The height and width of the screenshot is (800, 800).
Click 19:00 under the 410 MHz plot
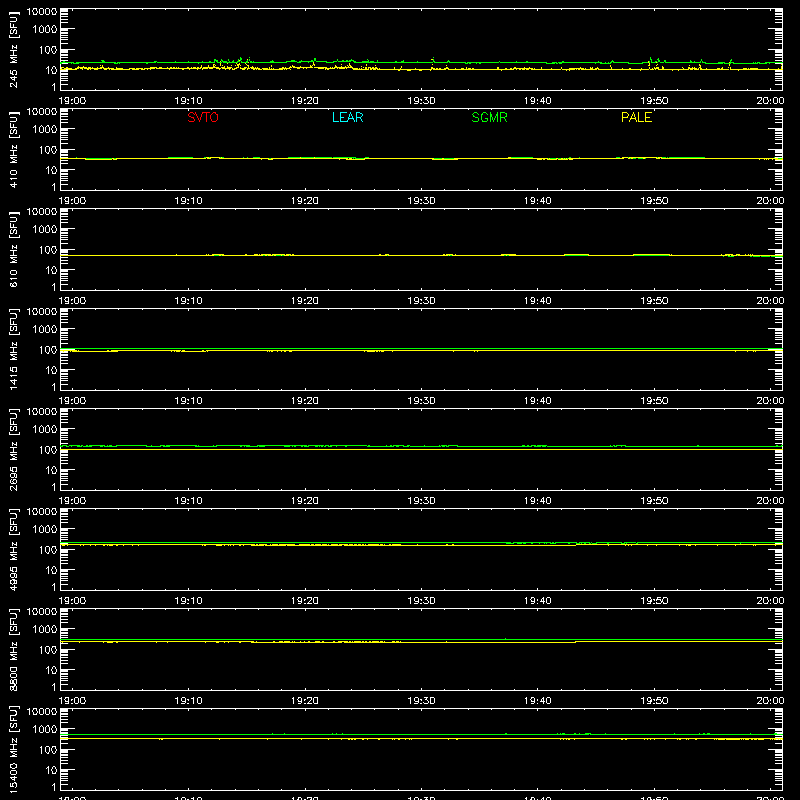(72, 201)
